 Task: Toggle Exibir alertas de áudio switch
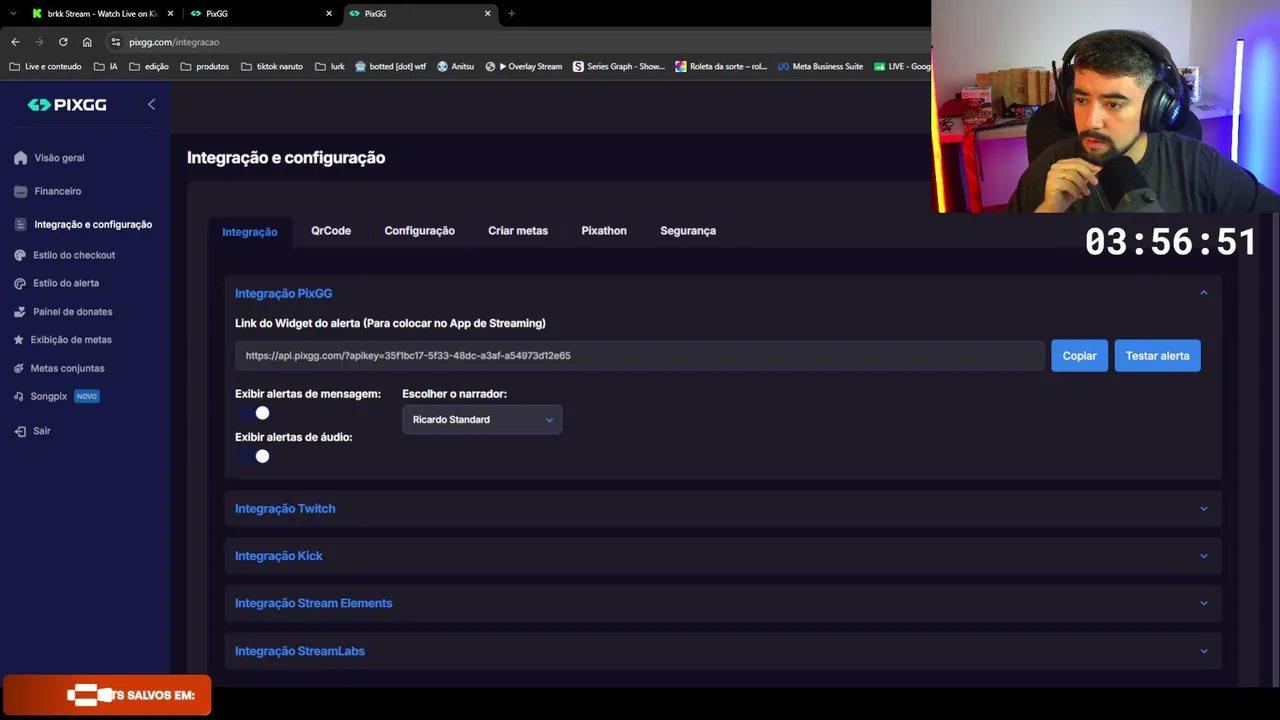pyautogui.click(x=253, y=456)
